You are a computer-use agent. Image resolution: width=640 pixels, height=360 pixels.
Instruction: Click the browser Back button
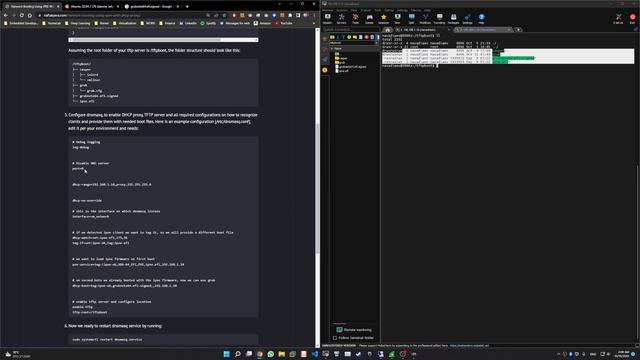pyautogui.click(x=5, y=15)
